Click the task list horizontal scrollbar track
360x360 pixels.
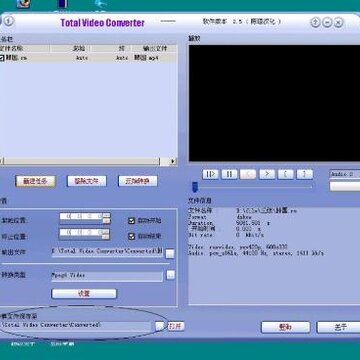(82, 162)
